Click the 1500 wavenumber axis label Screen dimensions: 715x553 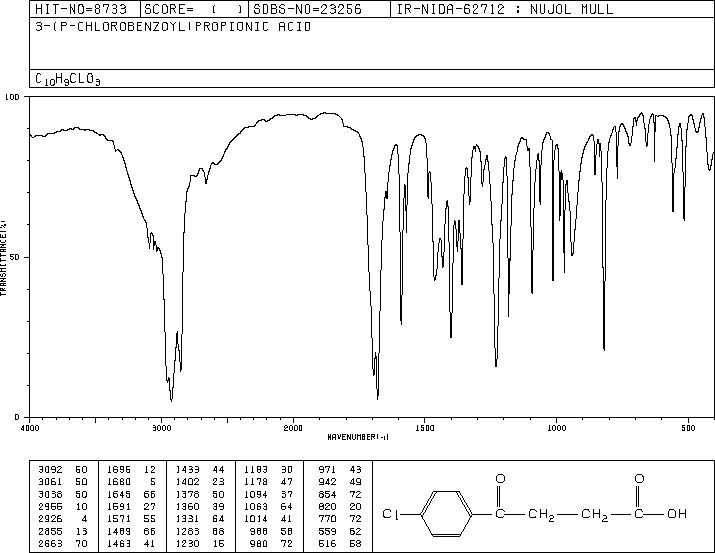425,428
